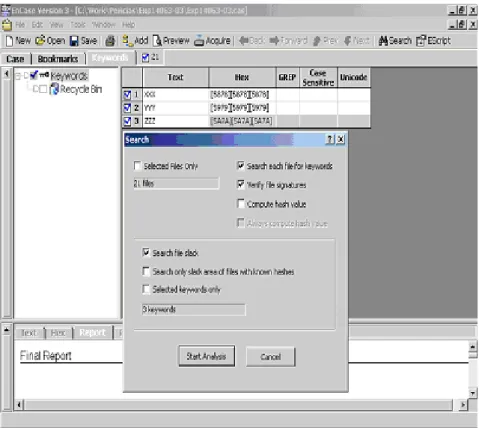Start acquisition with the Acquire icon

(199, 41)
